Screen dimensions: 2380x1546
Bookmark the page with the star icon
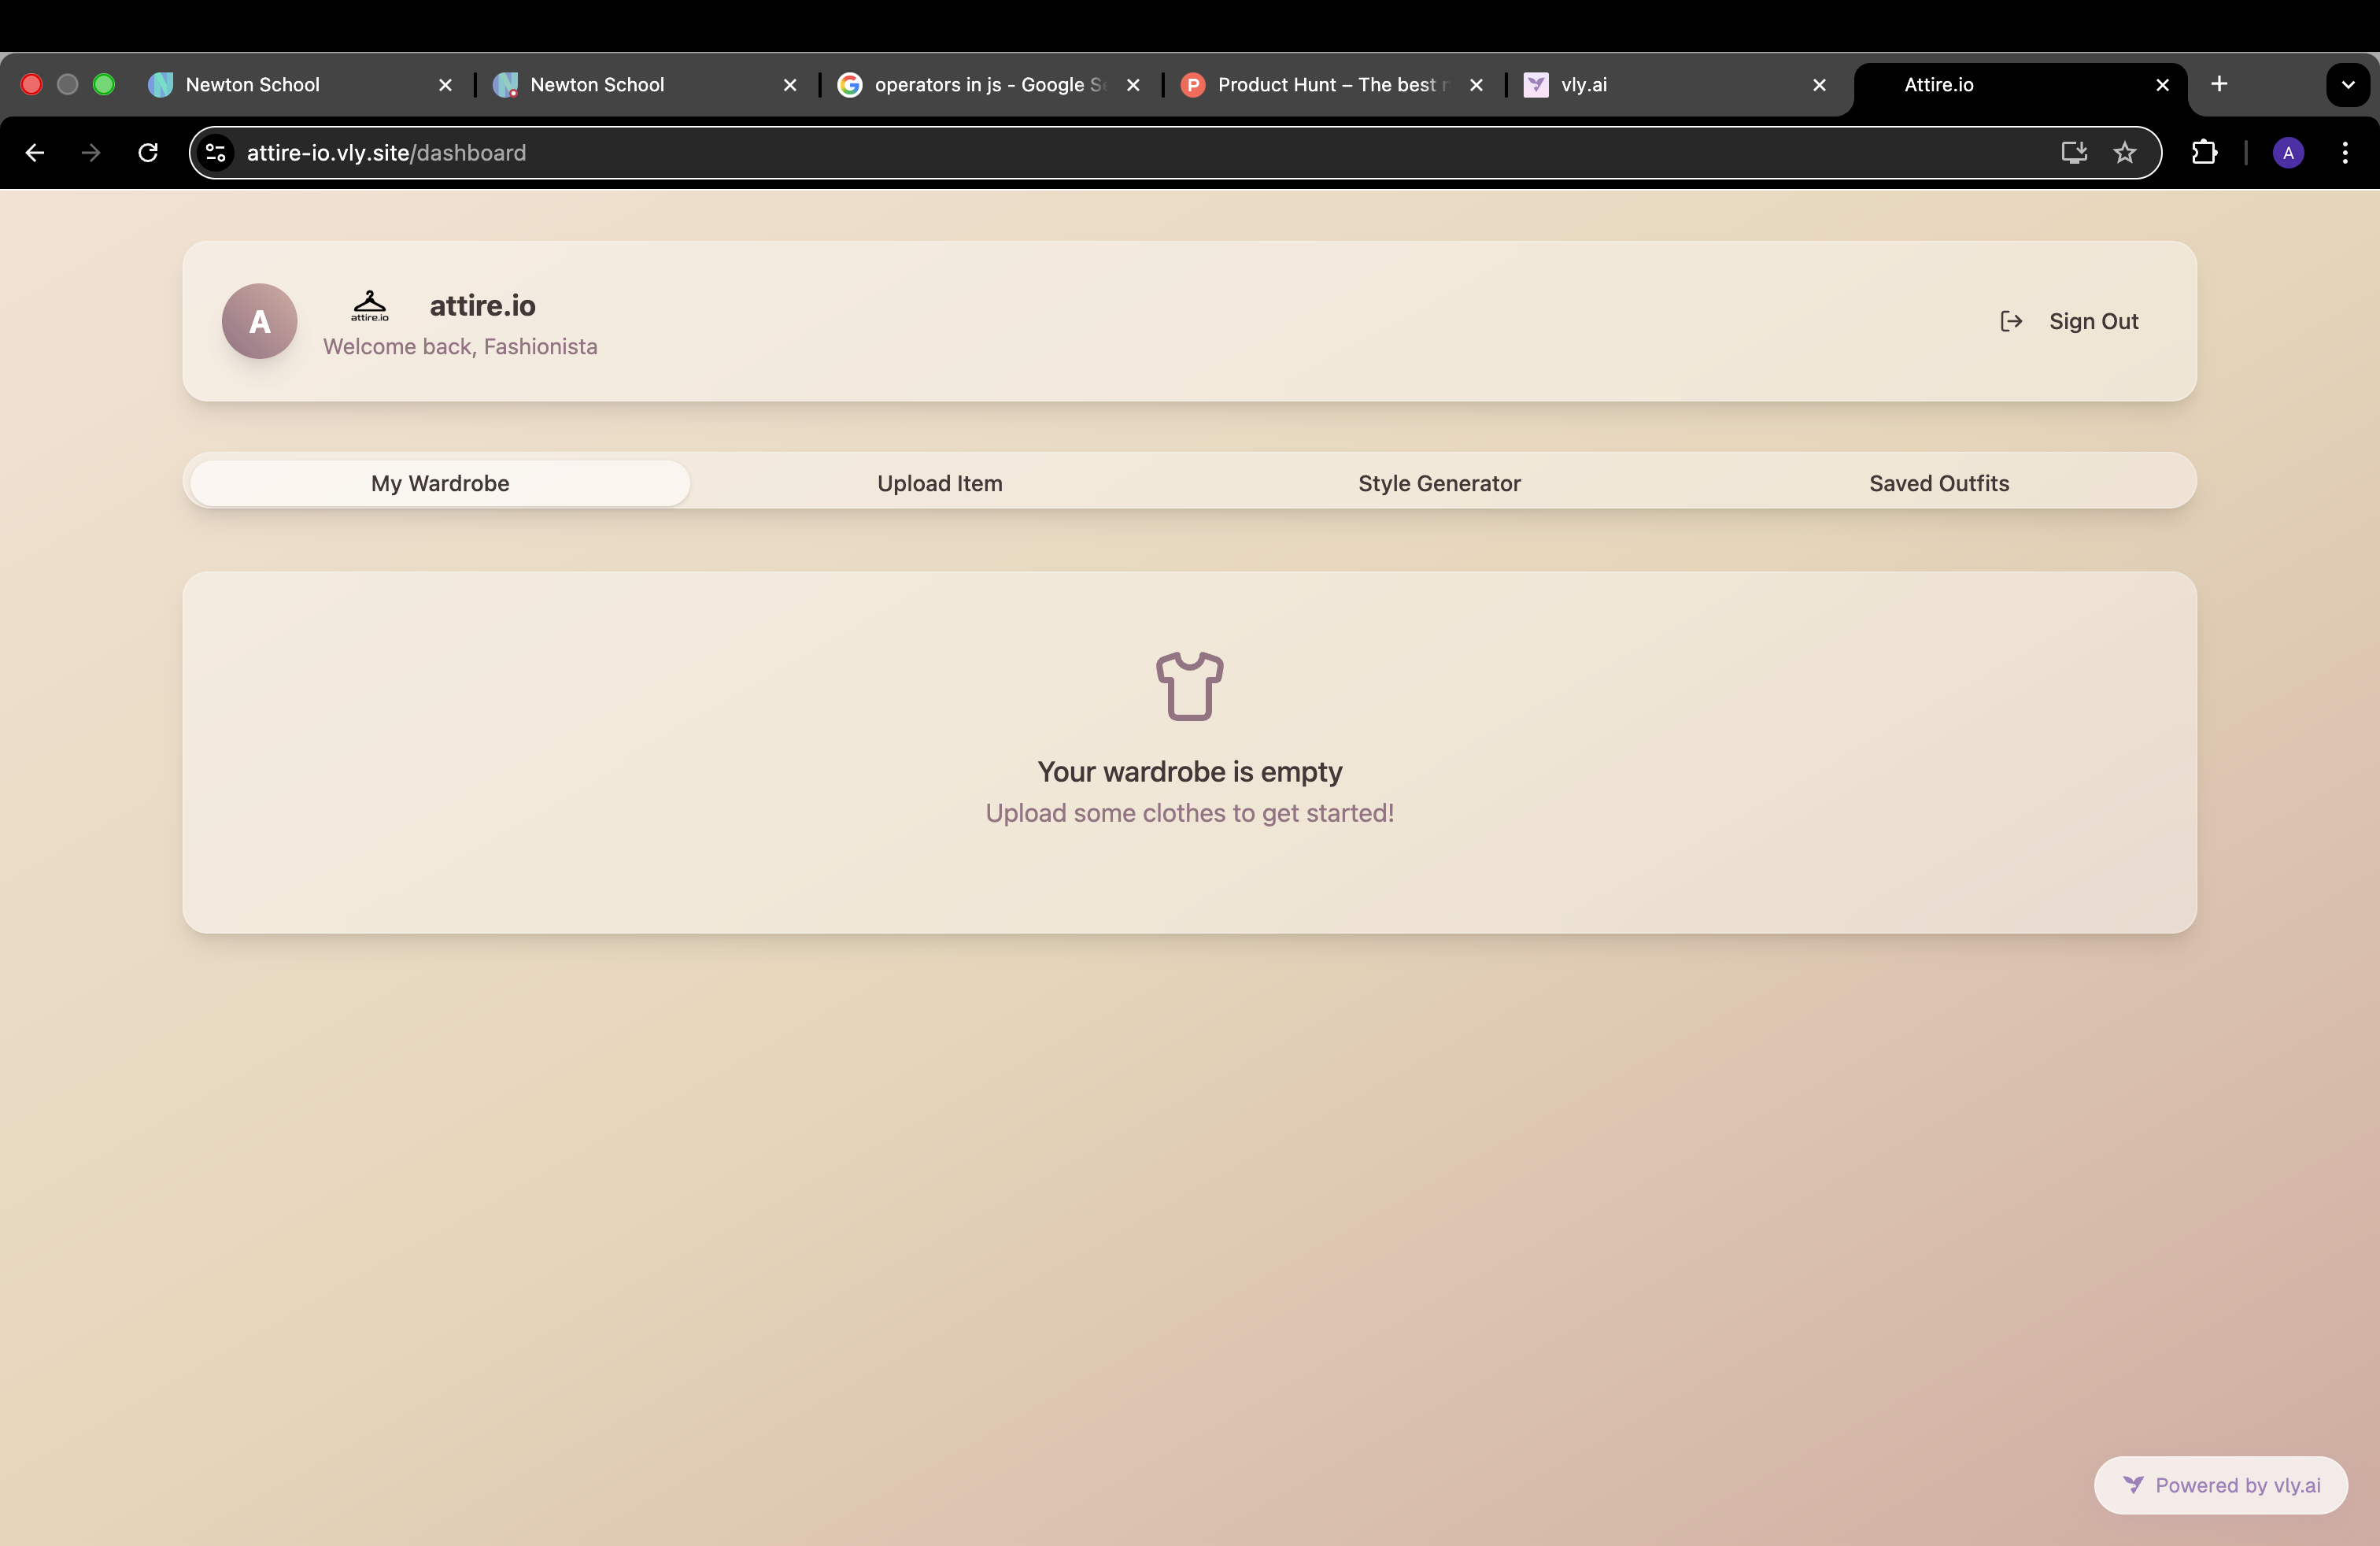[2125, 152]
